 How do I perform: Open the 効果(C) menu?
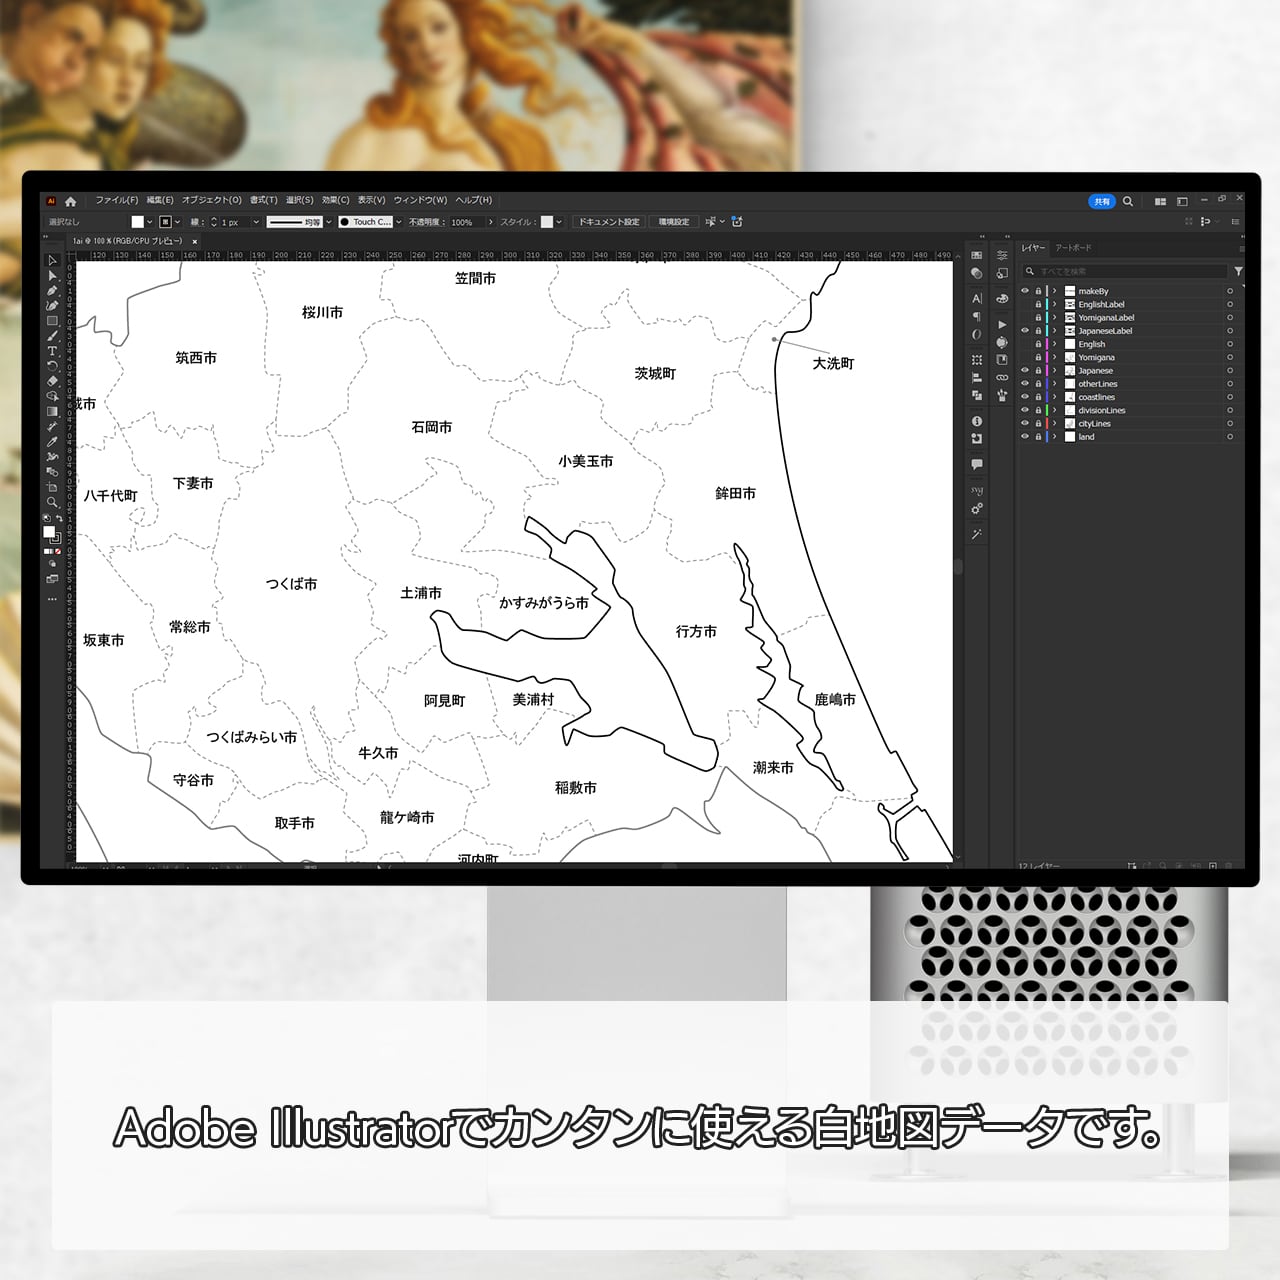tap(336, 200)
